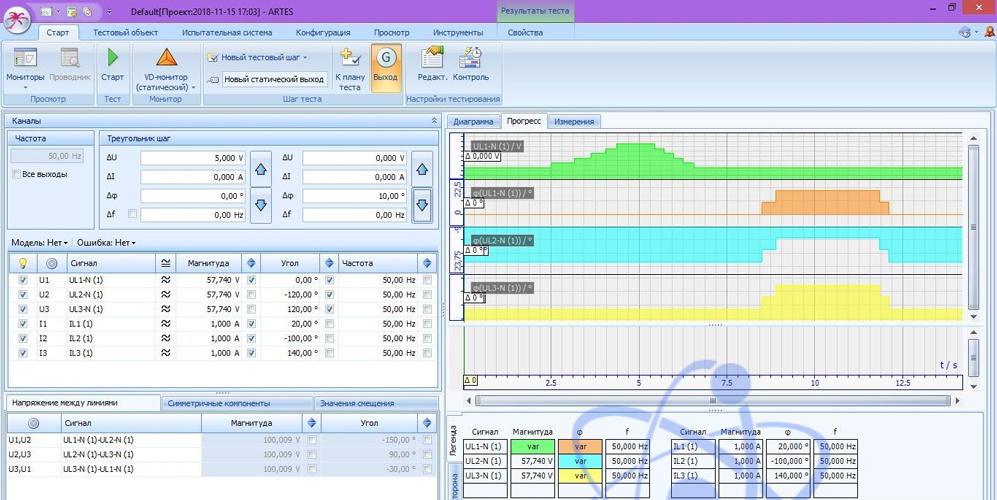Toggle magnitude checkbox for the UL2-N row
The image size is (997, 500).
[x=251, y=295]
